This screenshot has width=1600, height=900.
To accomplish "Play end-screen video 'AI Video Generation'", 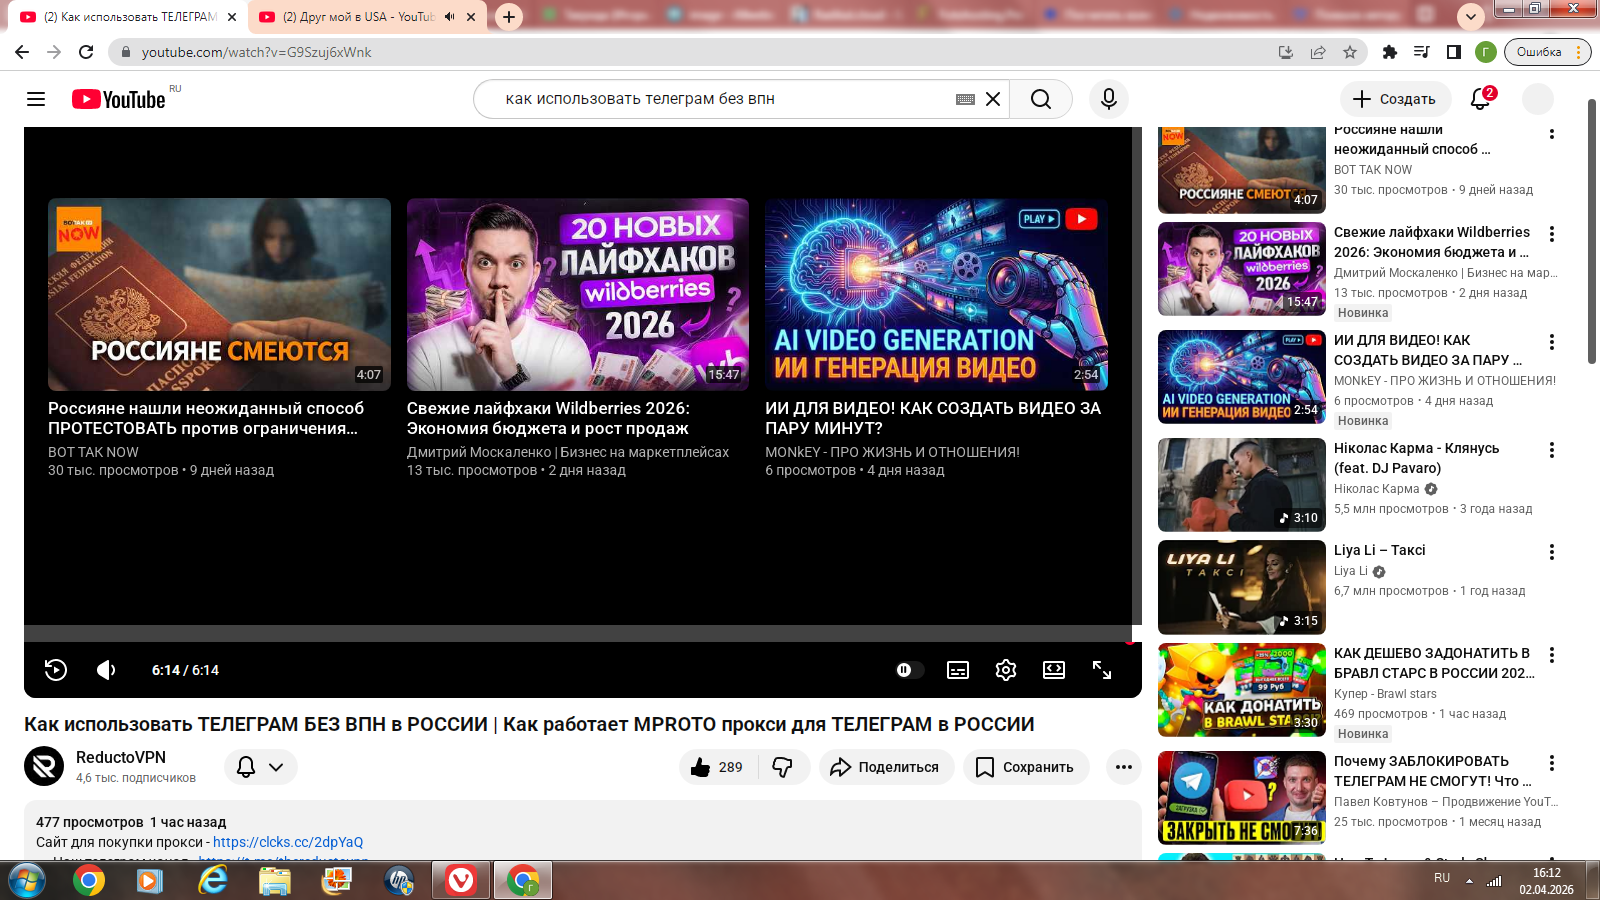I will pos(936,294).
